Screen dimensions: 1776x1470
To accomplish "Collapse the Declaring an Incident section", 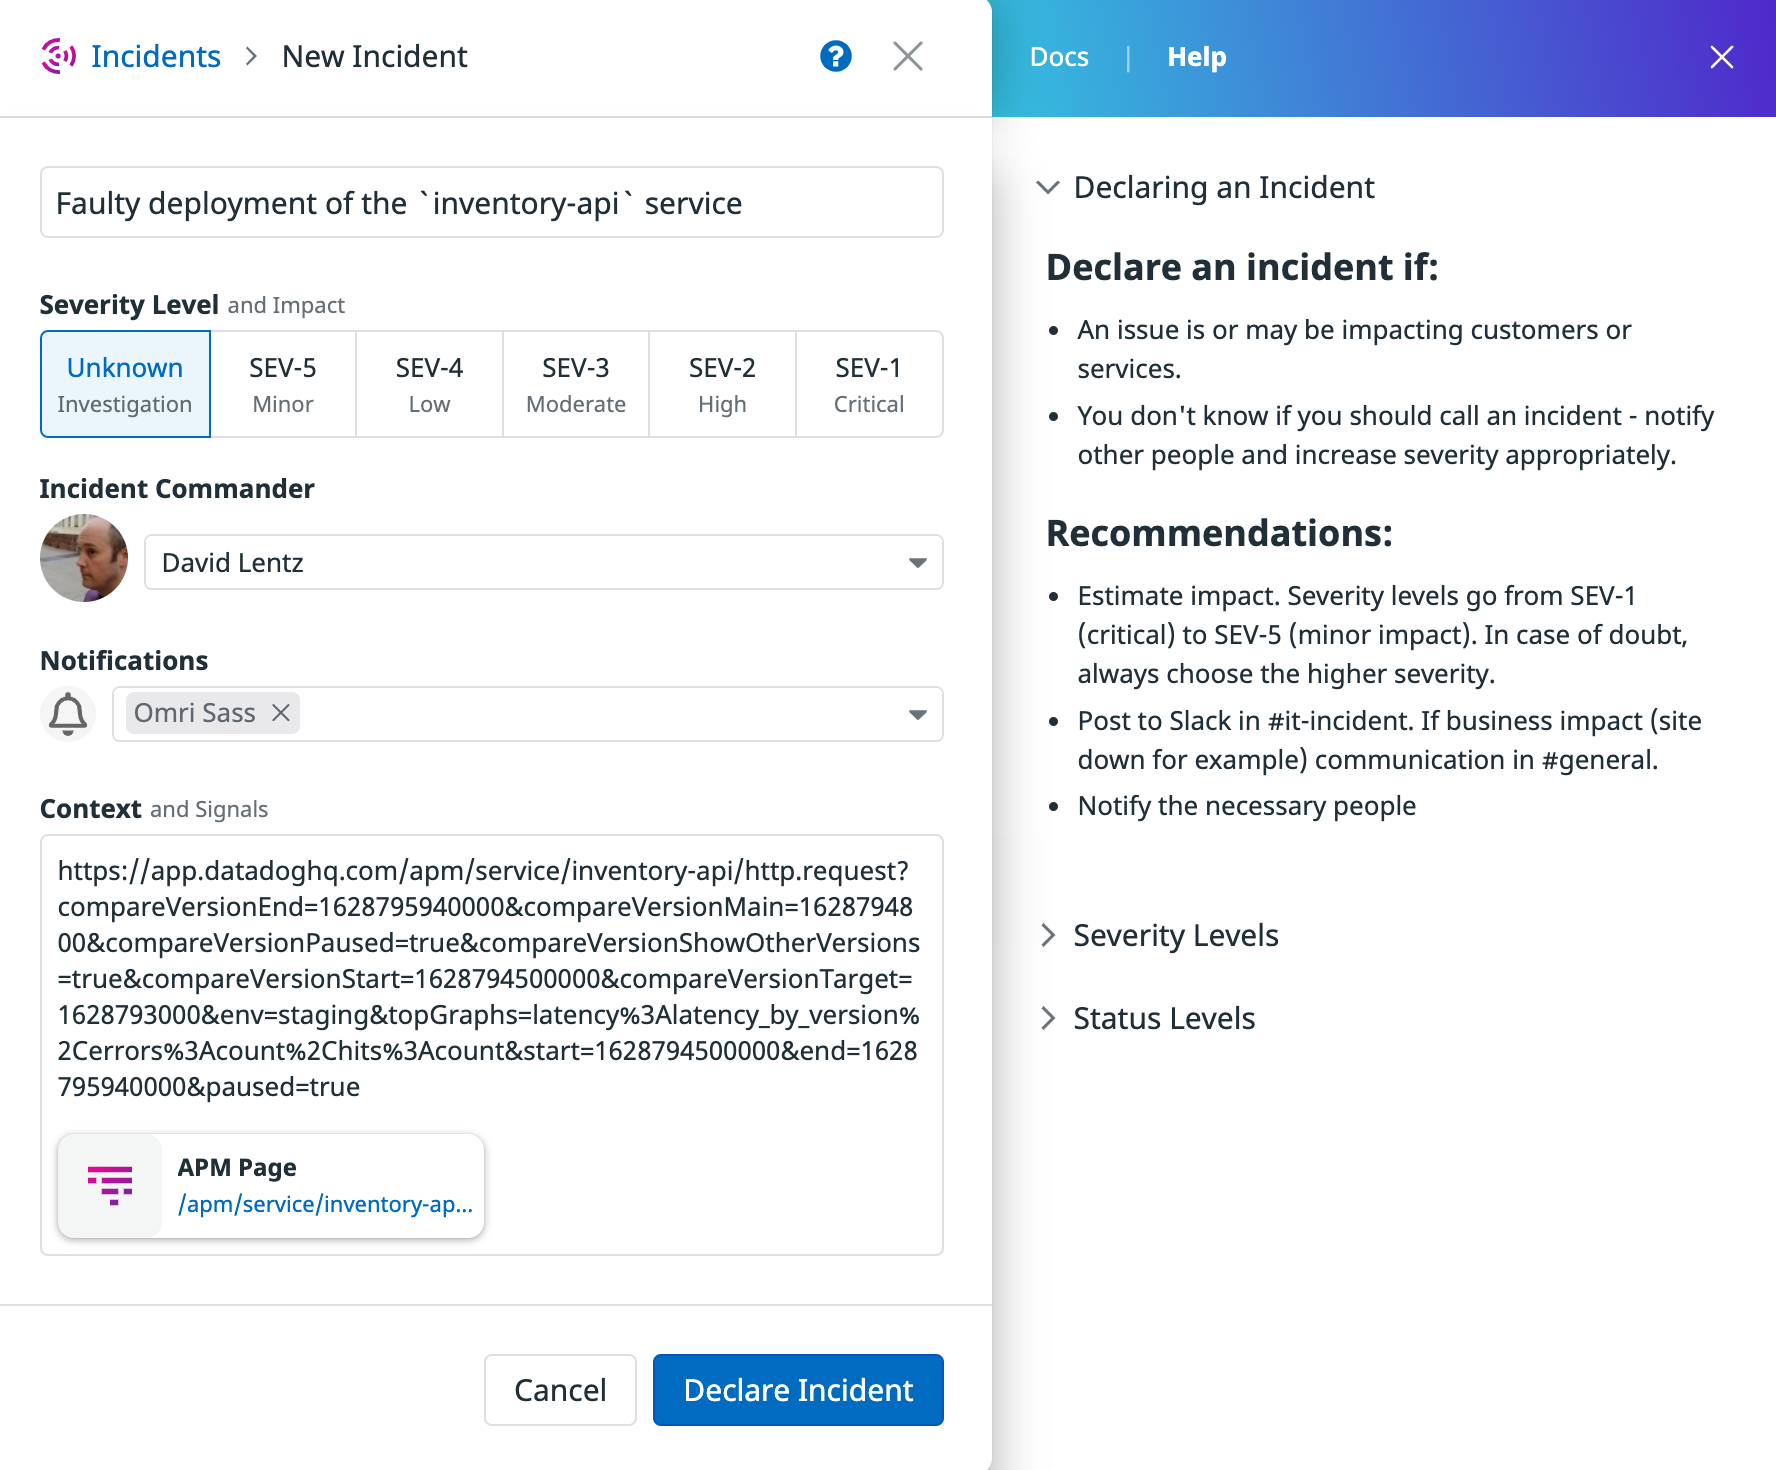I will (x=1049, y=187).
